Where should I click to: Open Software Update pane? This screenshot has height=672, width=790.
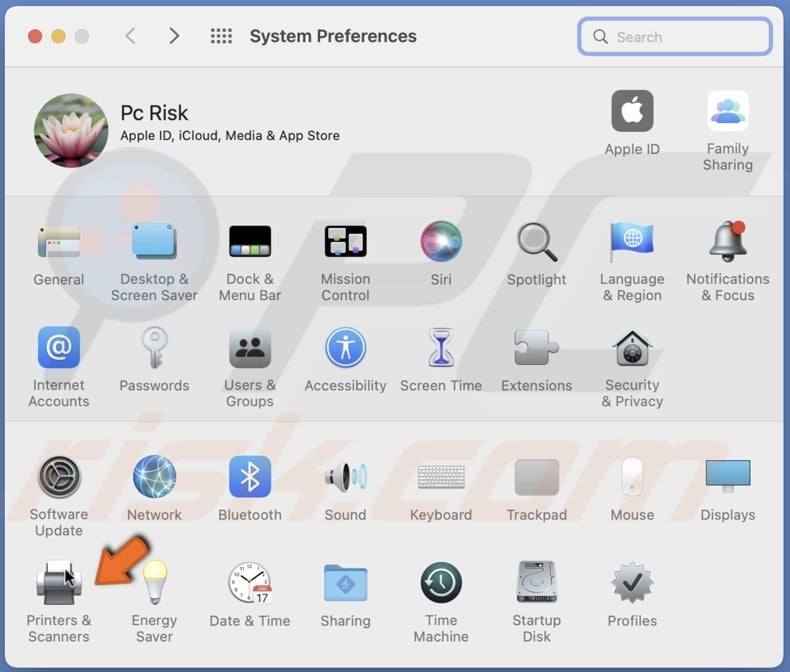(59, 477)
